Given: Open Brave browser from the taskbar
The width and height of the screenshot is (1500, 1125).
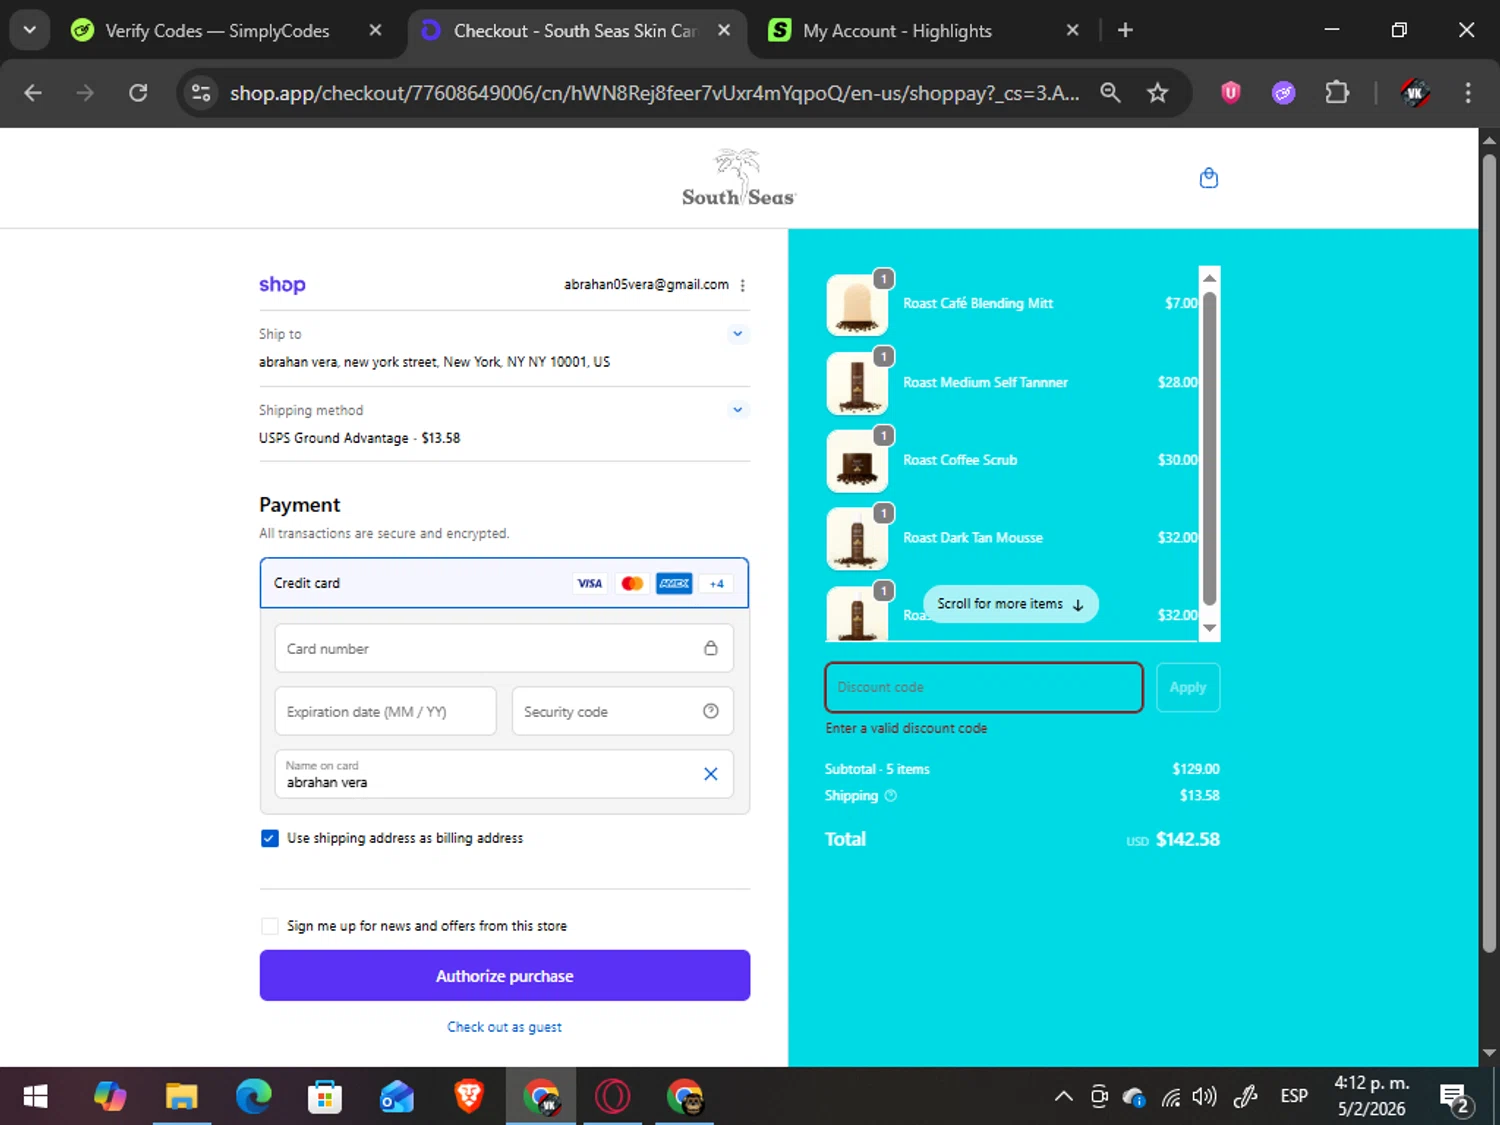Looking at the screenshot, I should tap(469, 1097).
